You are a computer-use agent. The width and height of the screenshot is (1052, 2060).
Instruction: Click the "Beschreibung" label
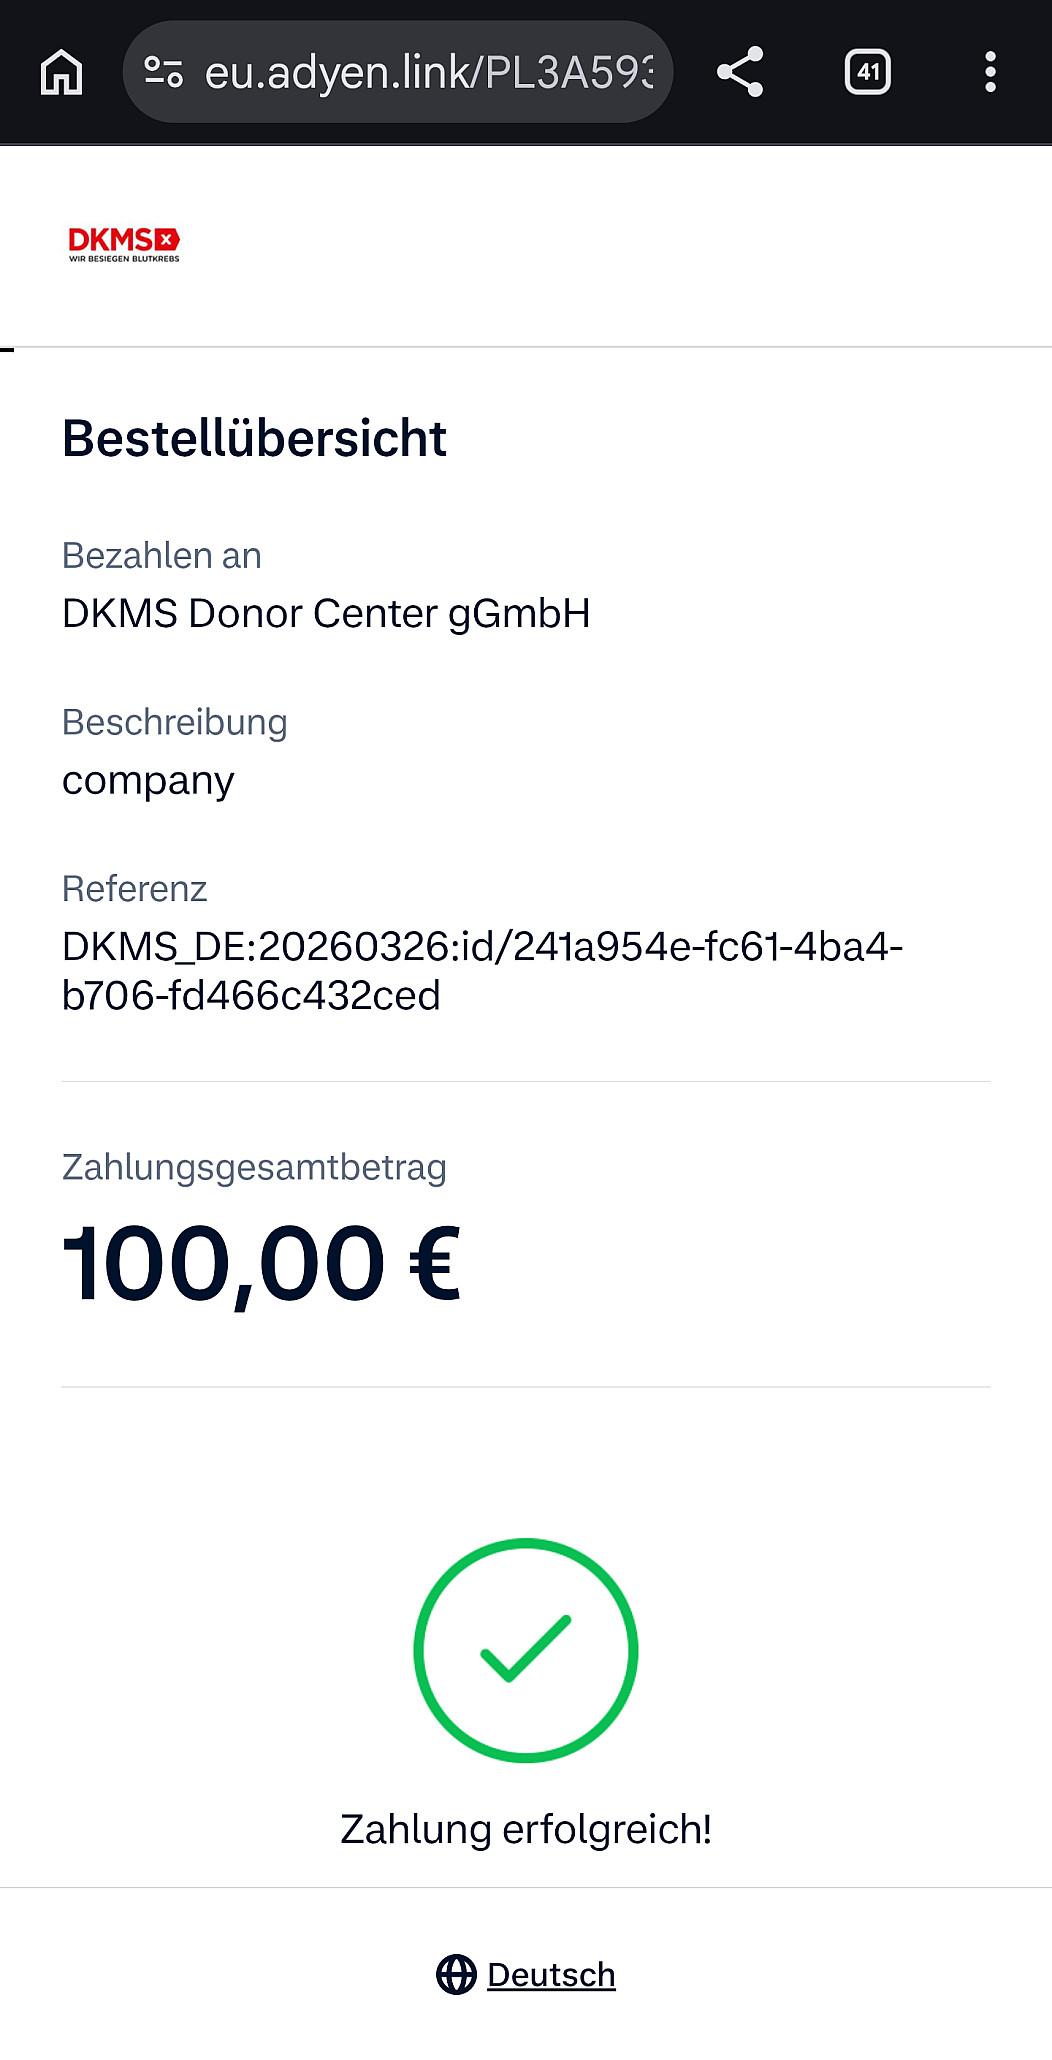tap(174, 722)
